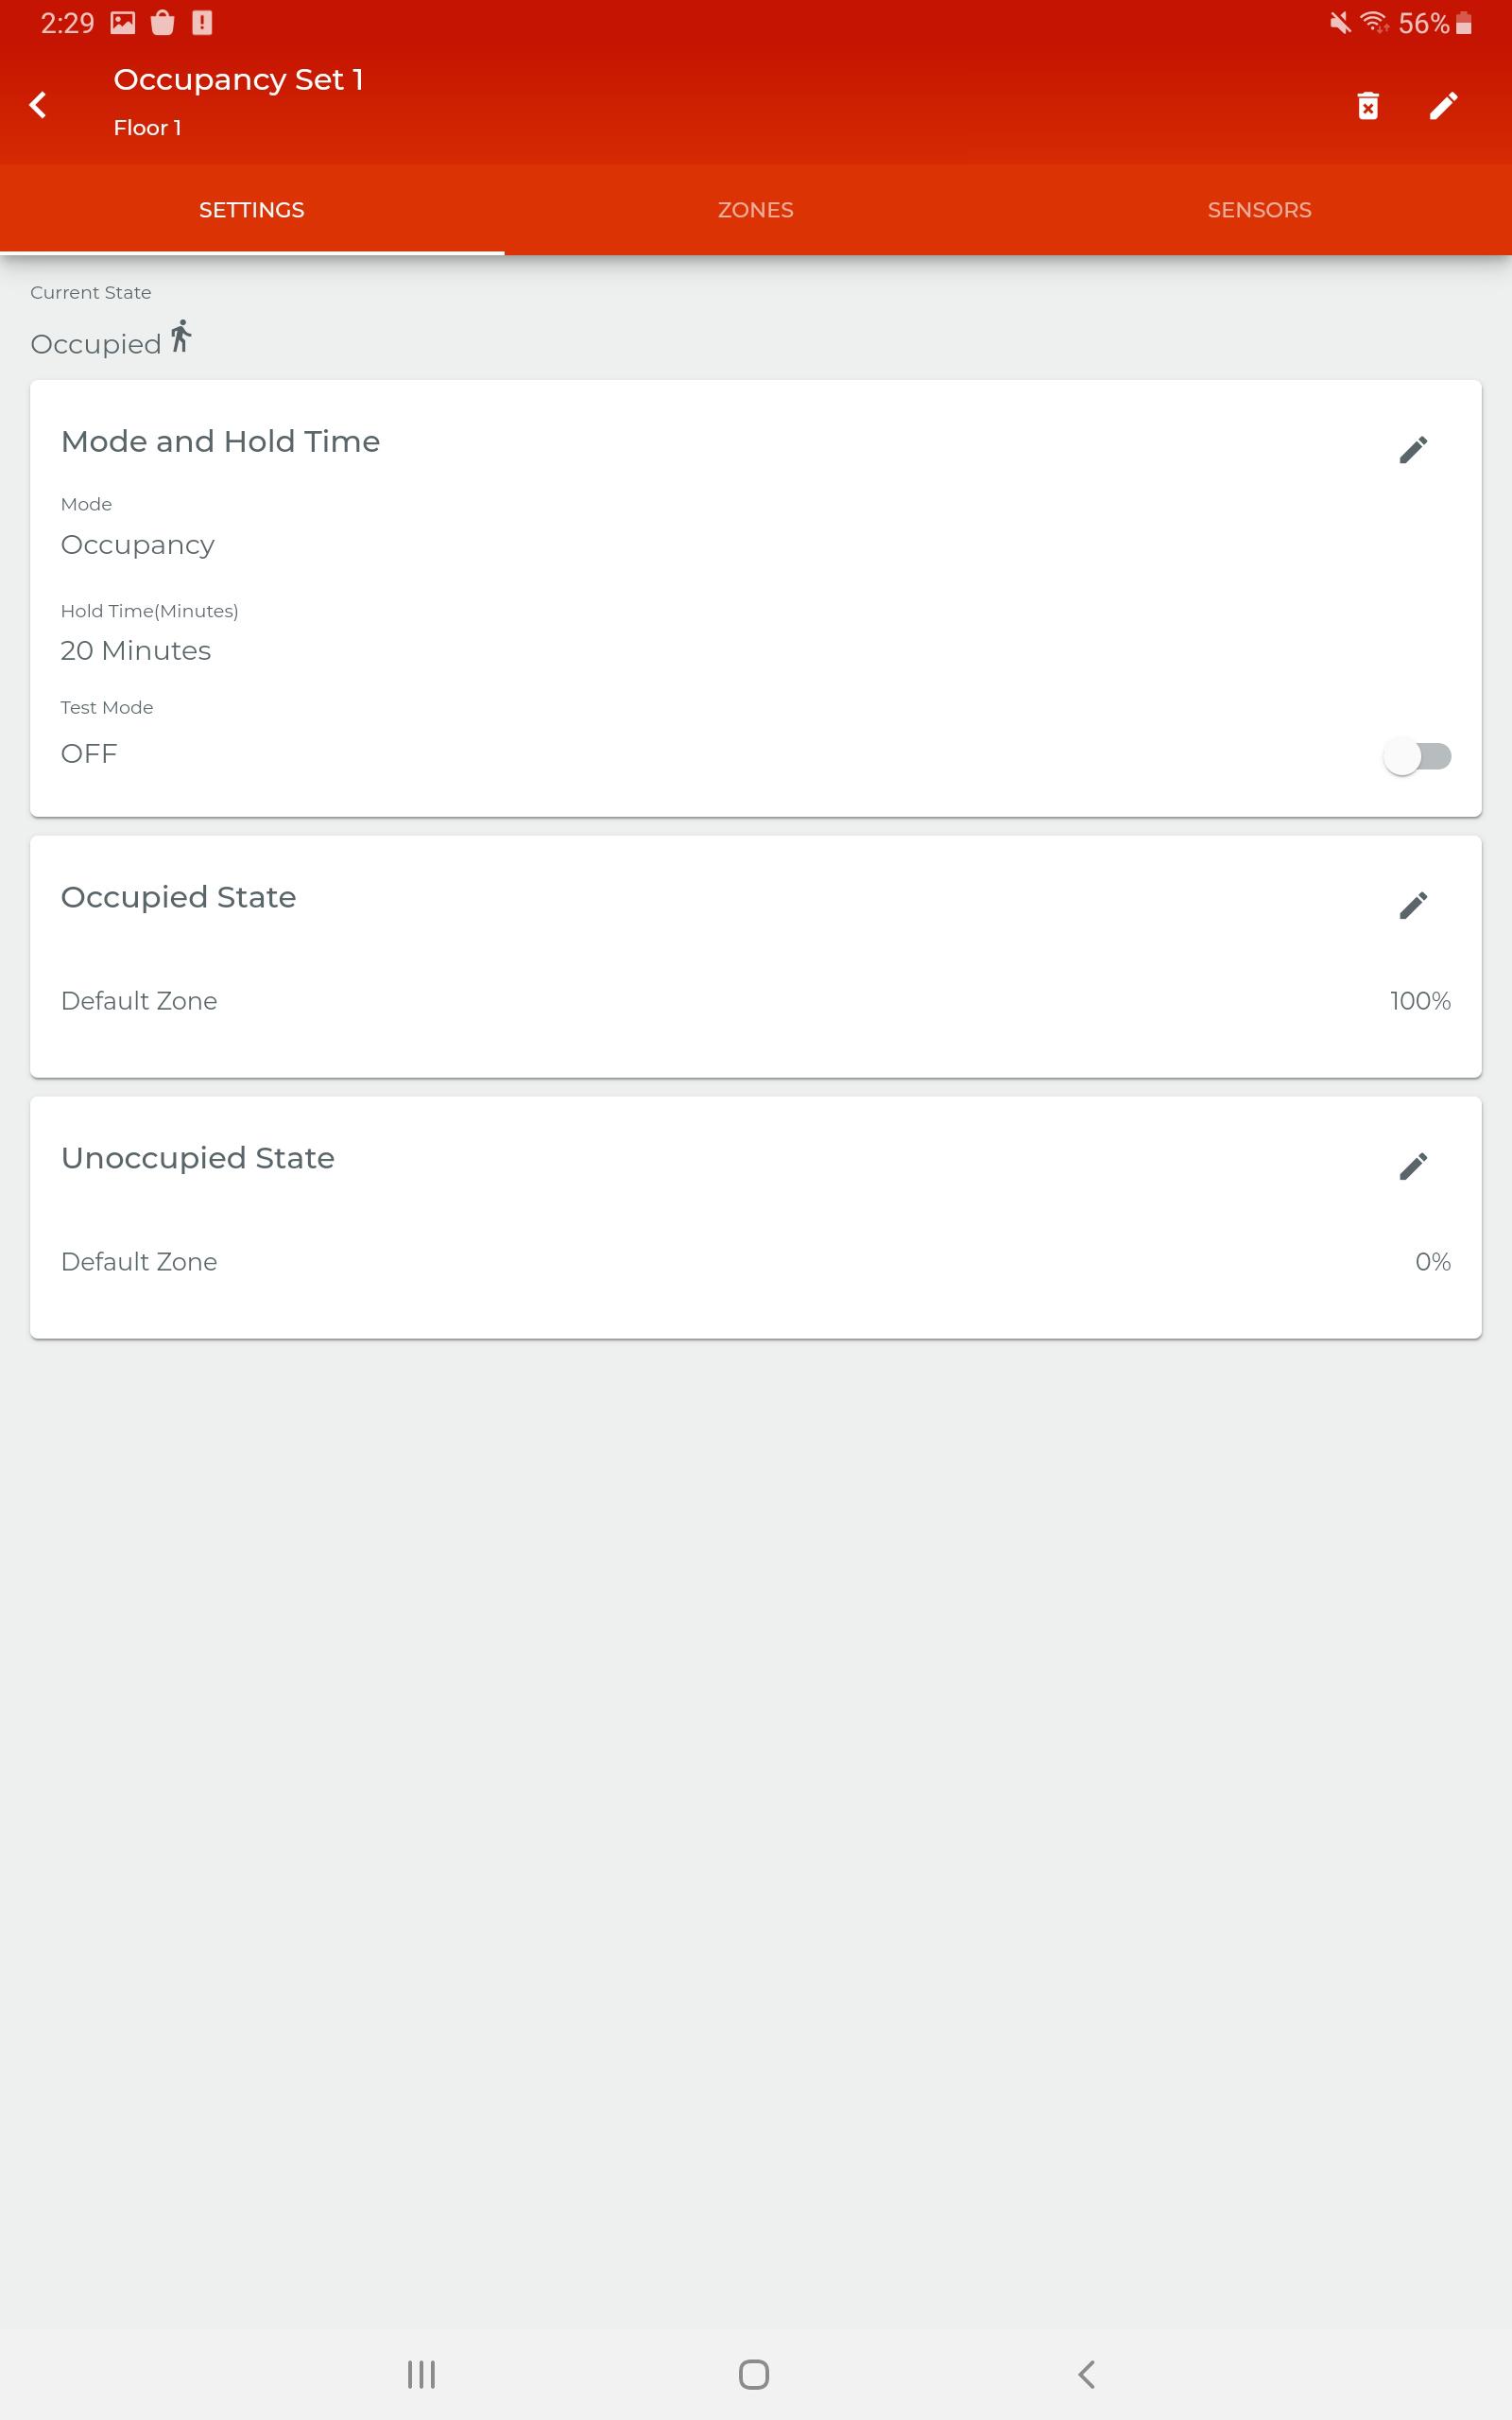Edit Unoccupied State levels
This screenshot has width=1512, height=2420.
[1413, 1165]
